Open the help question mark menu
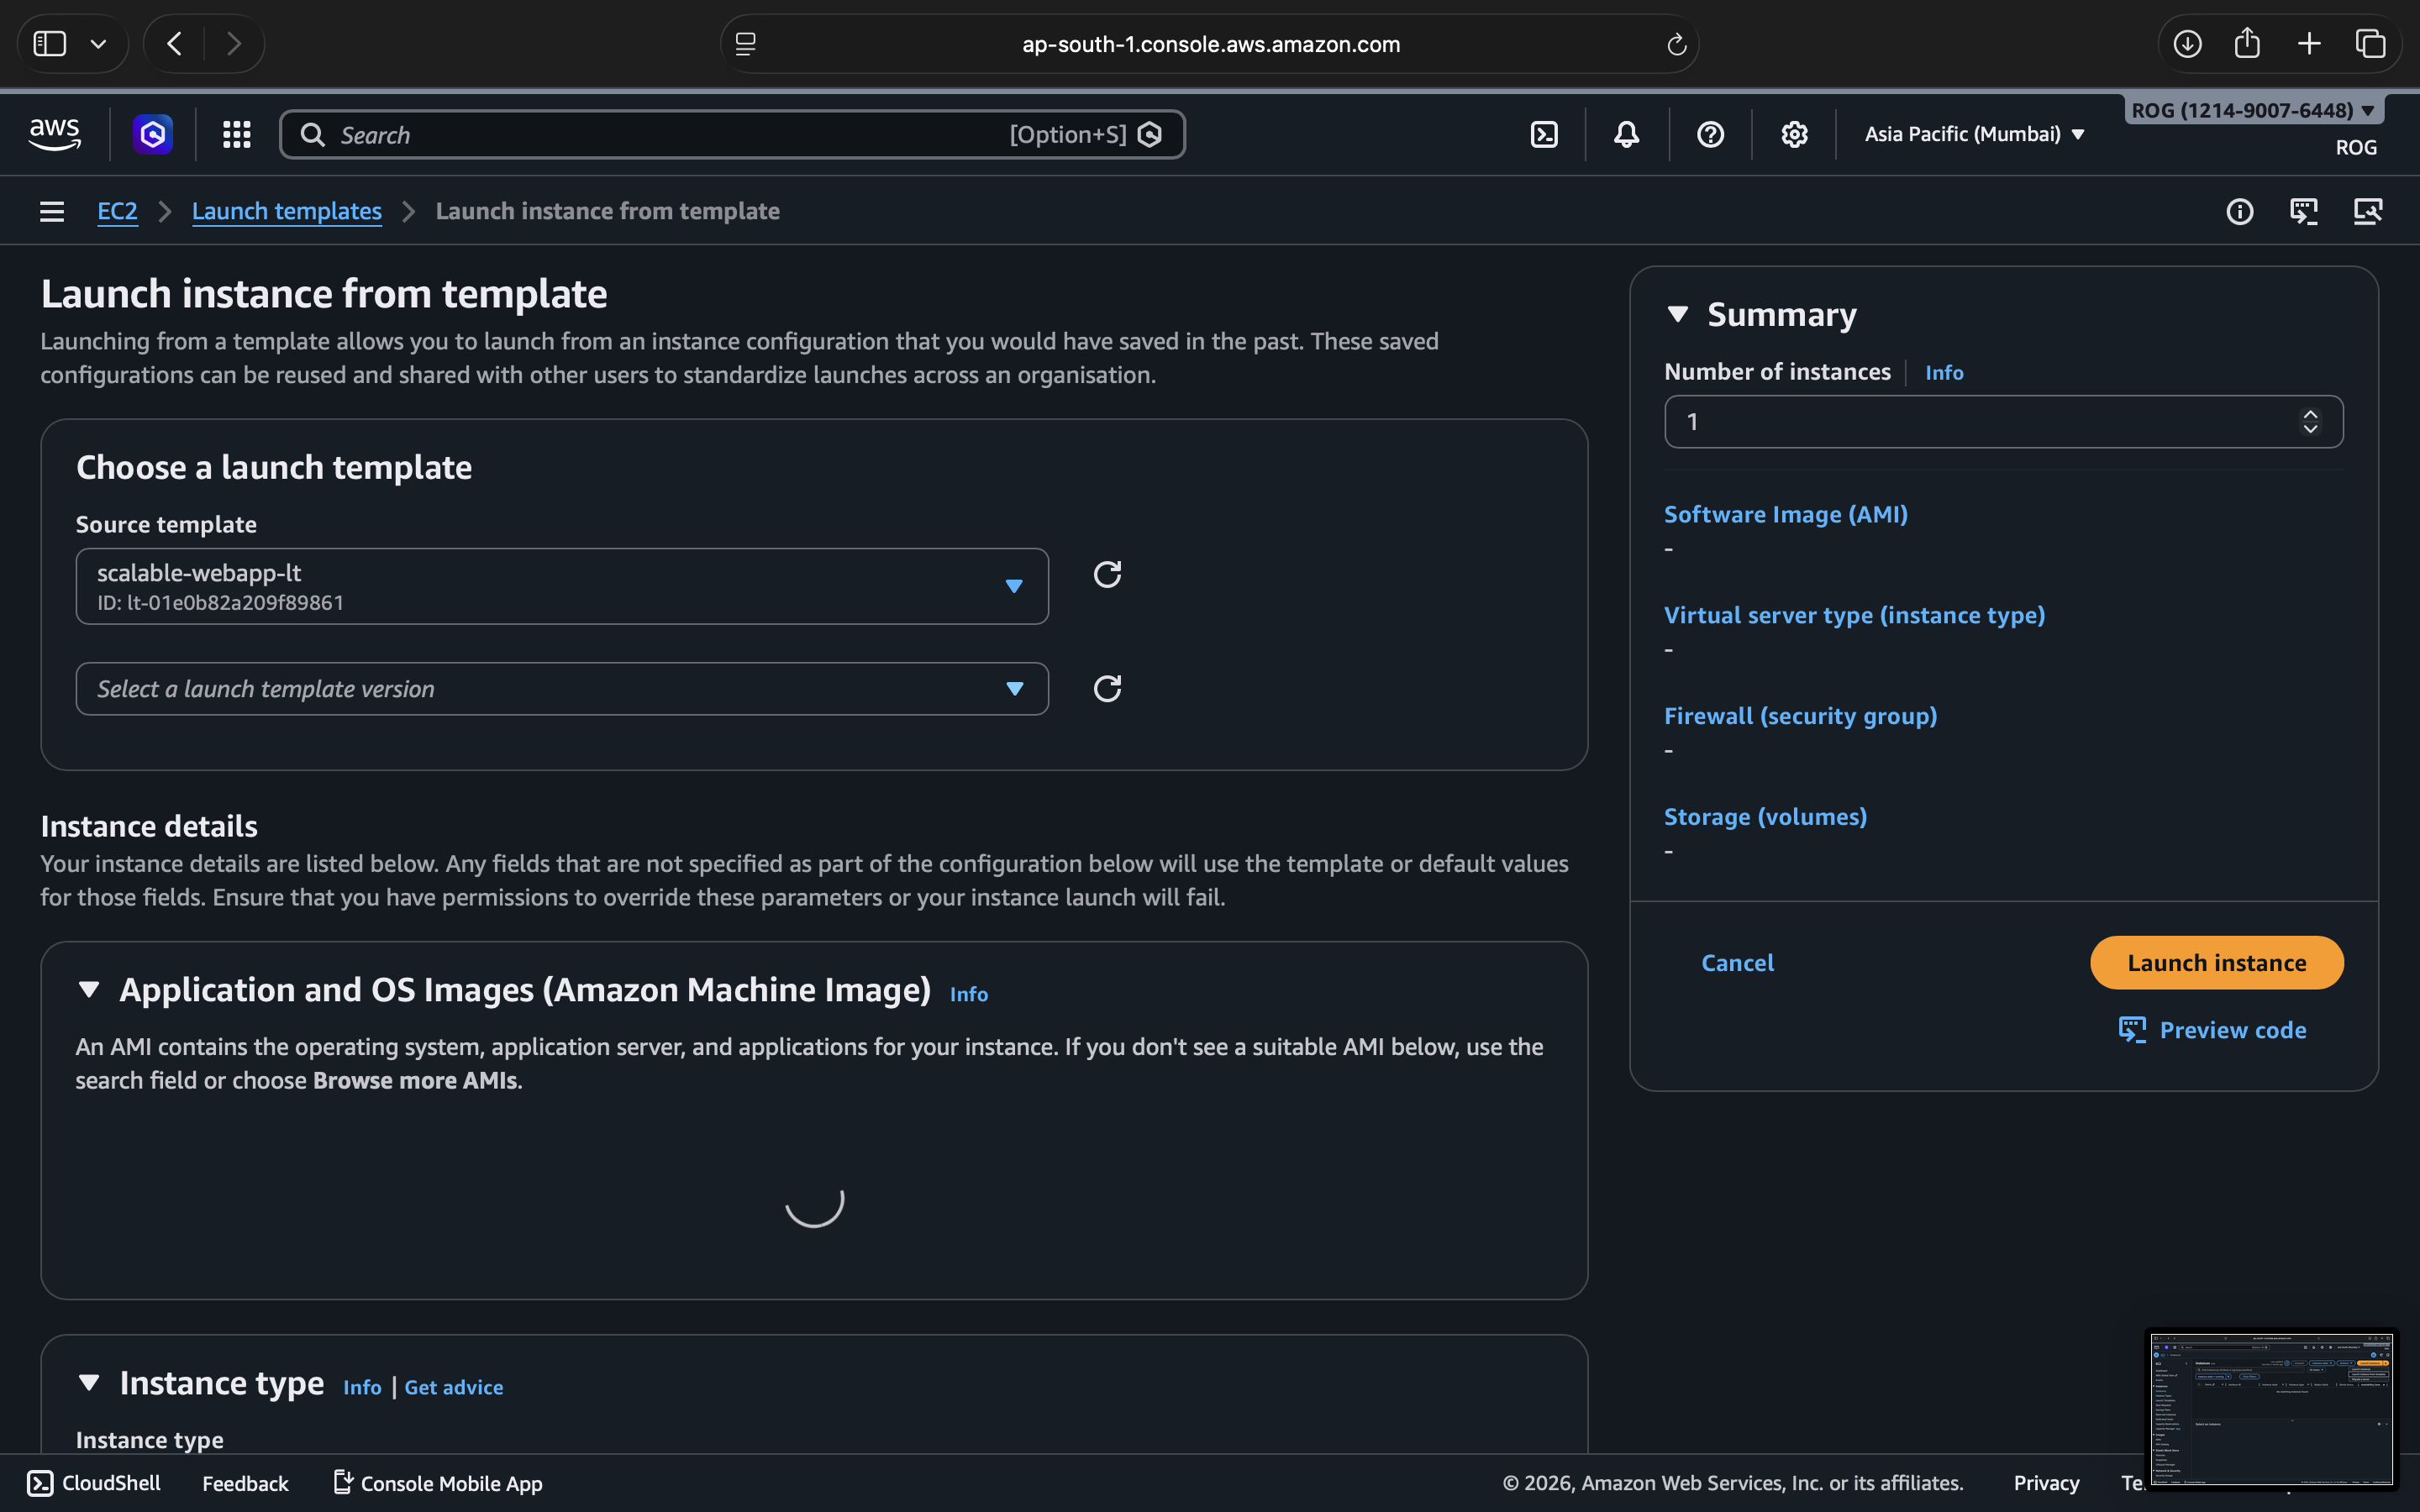 coord(1710,134)
